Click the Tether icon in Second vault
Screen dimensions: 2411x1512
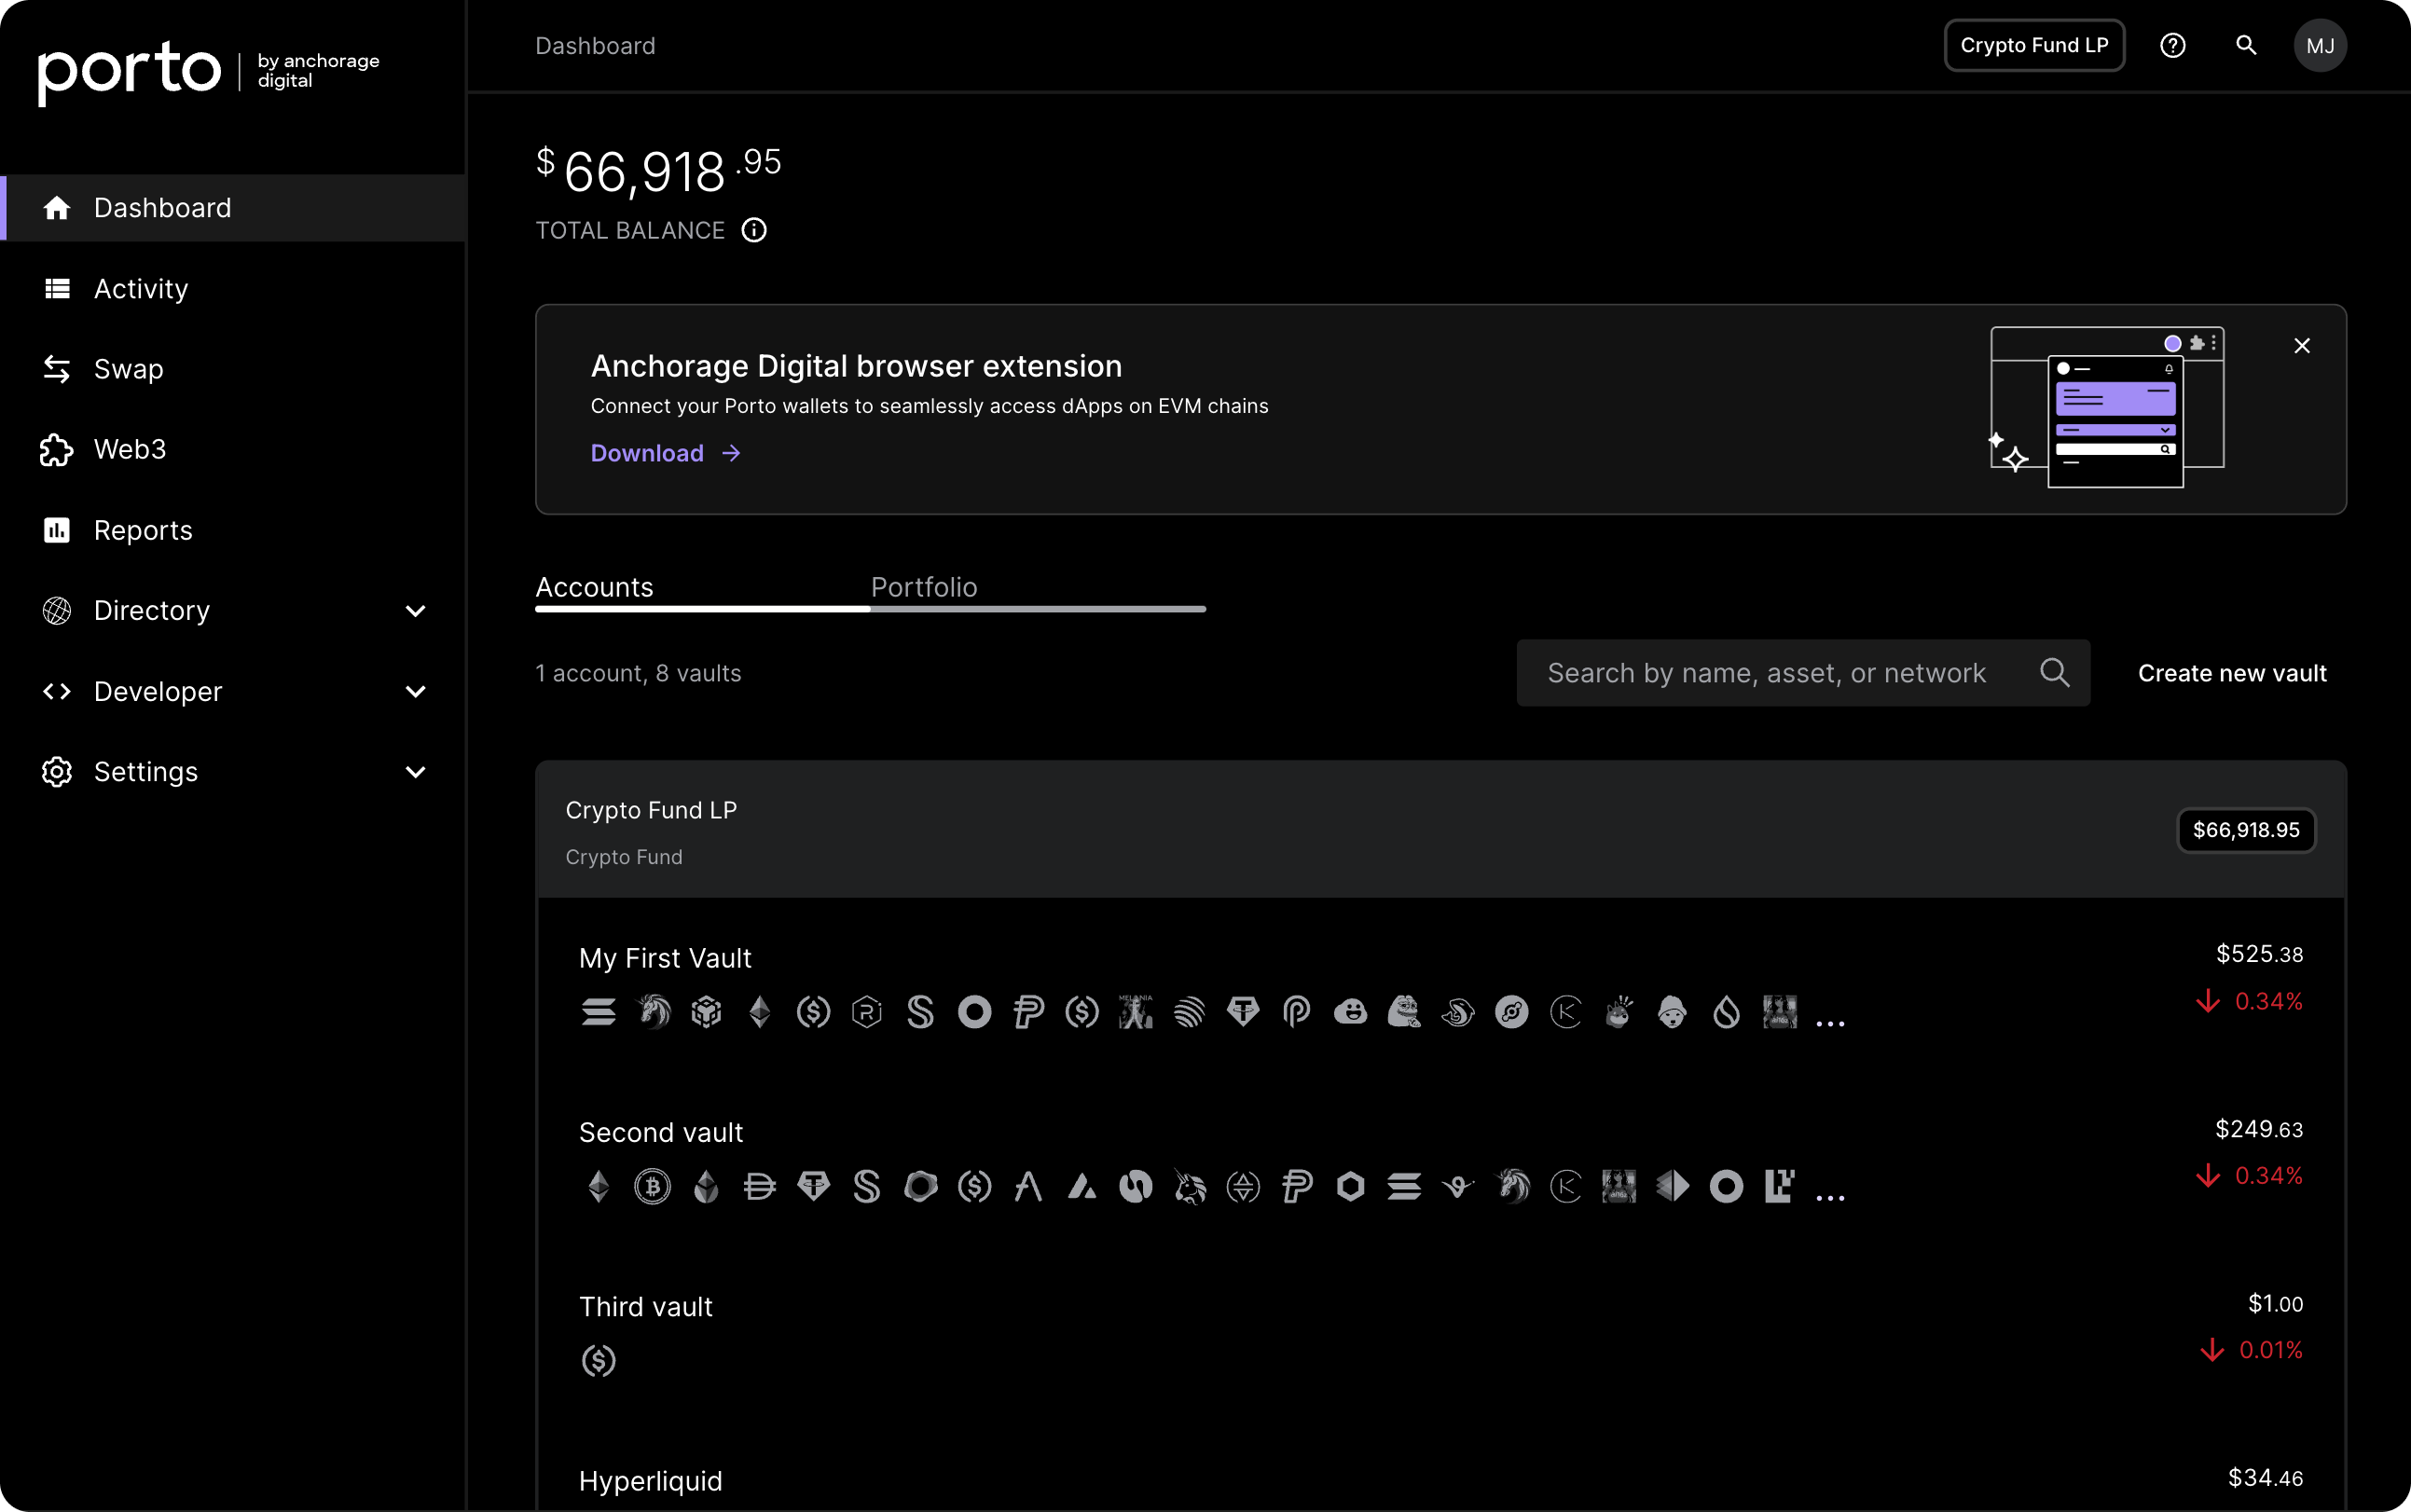point(814,1187)
